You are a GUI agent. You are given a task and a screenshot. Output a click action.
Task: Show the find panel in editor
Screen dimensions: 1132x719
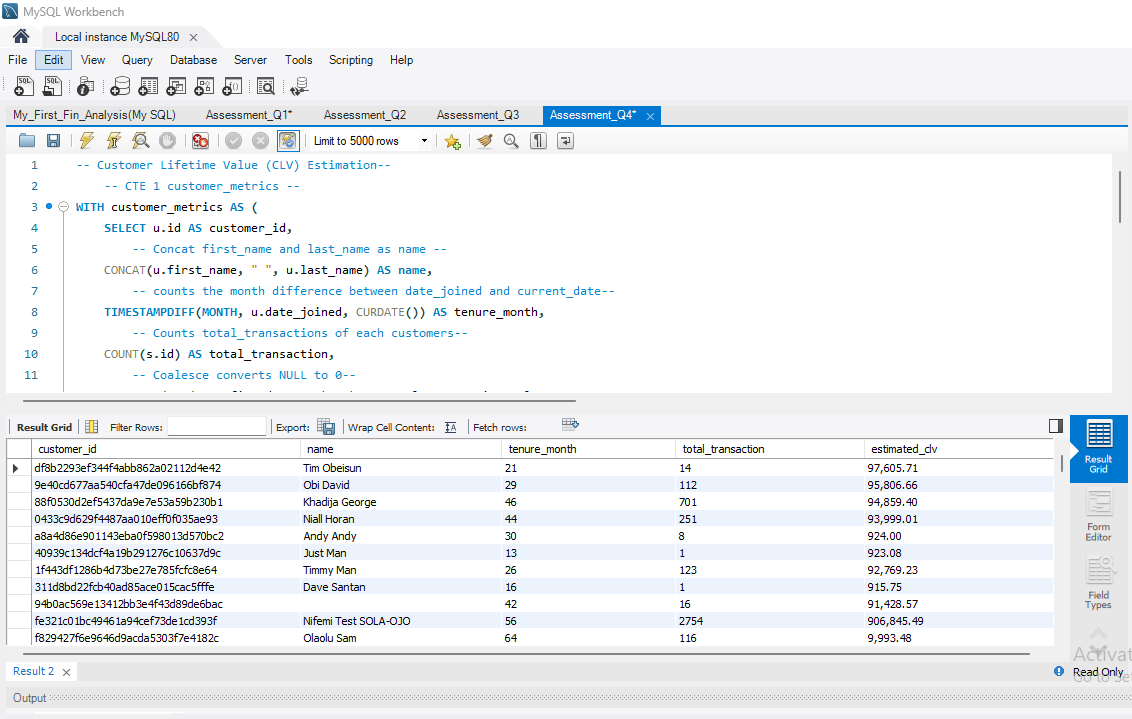(511, 141)
